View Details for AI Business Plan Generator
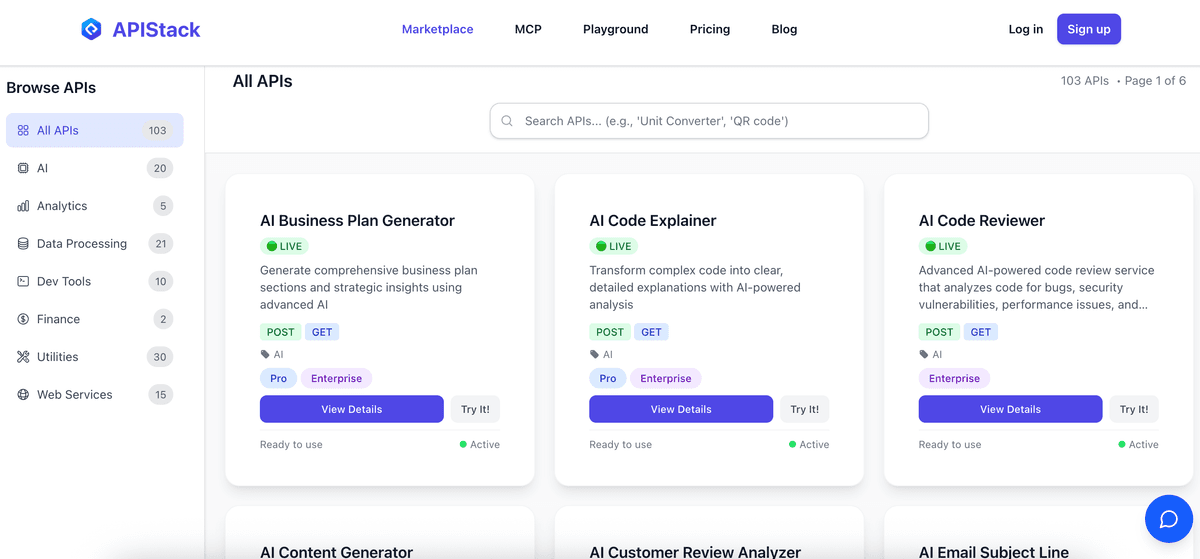This screenshot has height=559, width=1200. [x=351, y=409]
